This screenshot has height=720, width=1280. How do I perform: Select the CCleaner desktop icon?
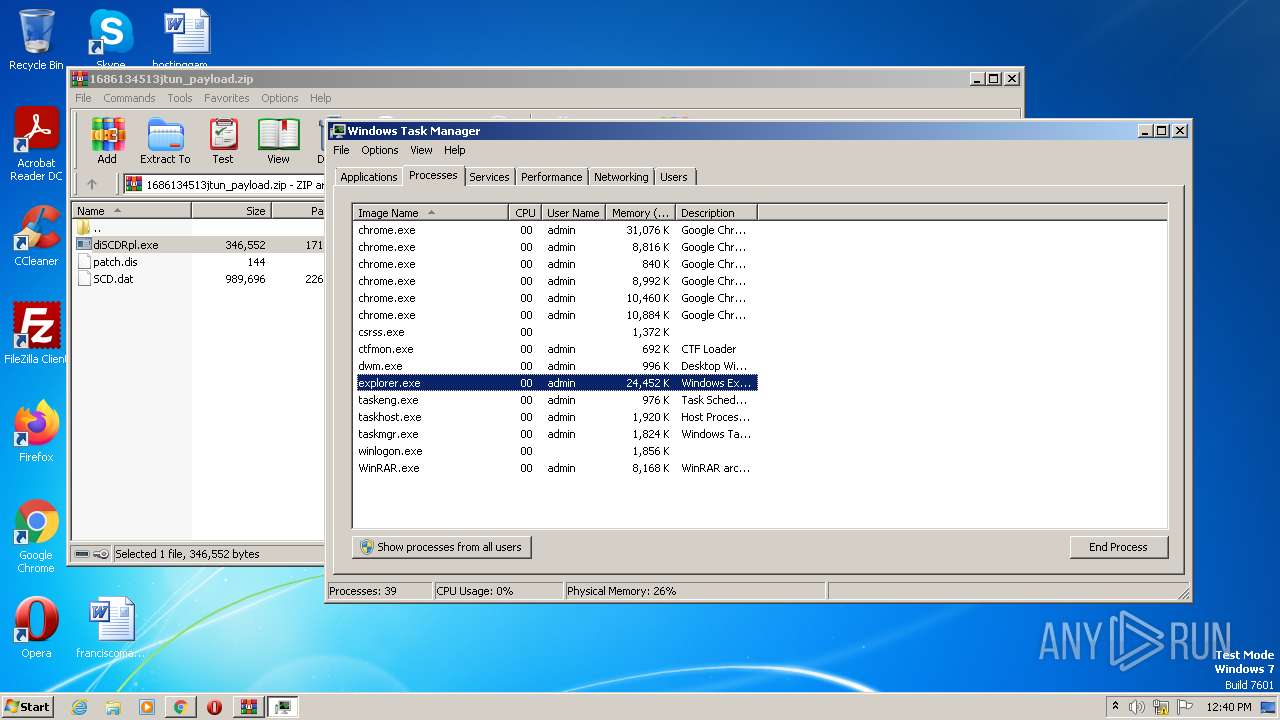point(36,236)
